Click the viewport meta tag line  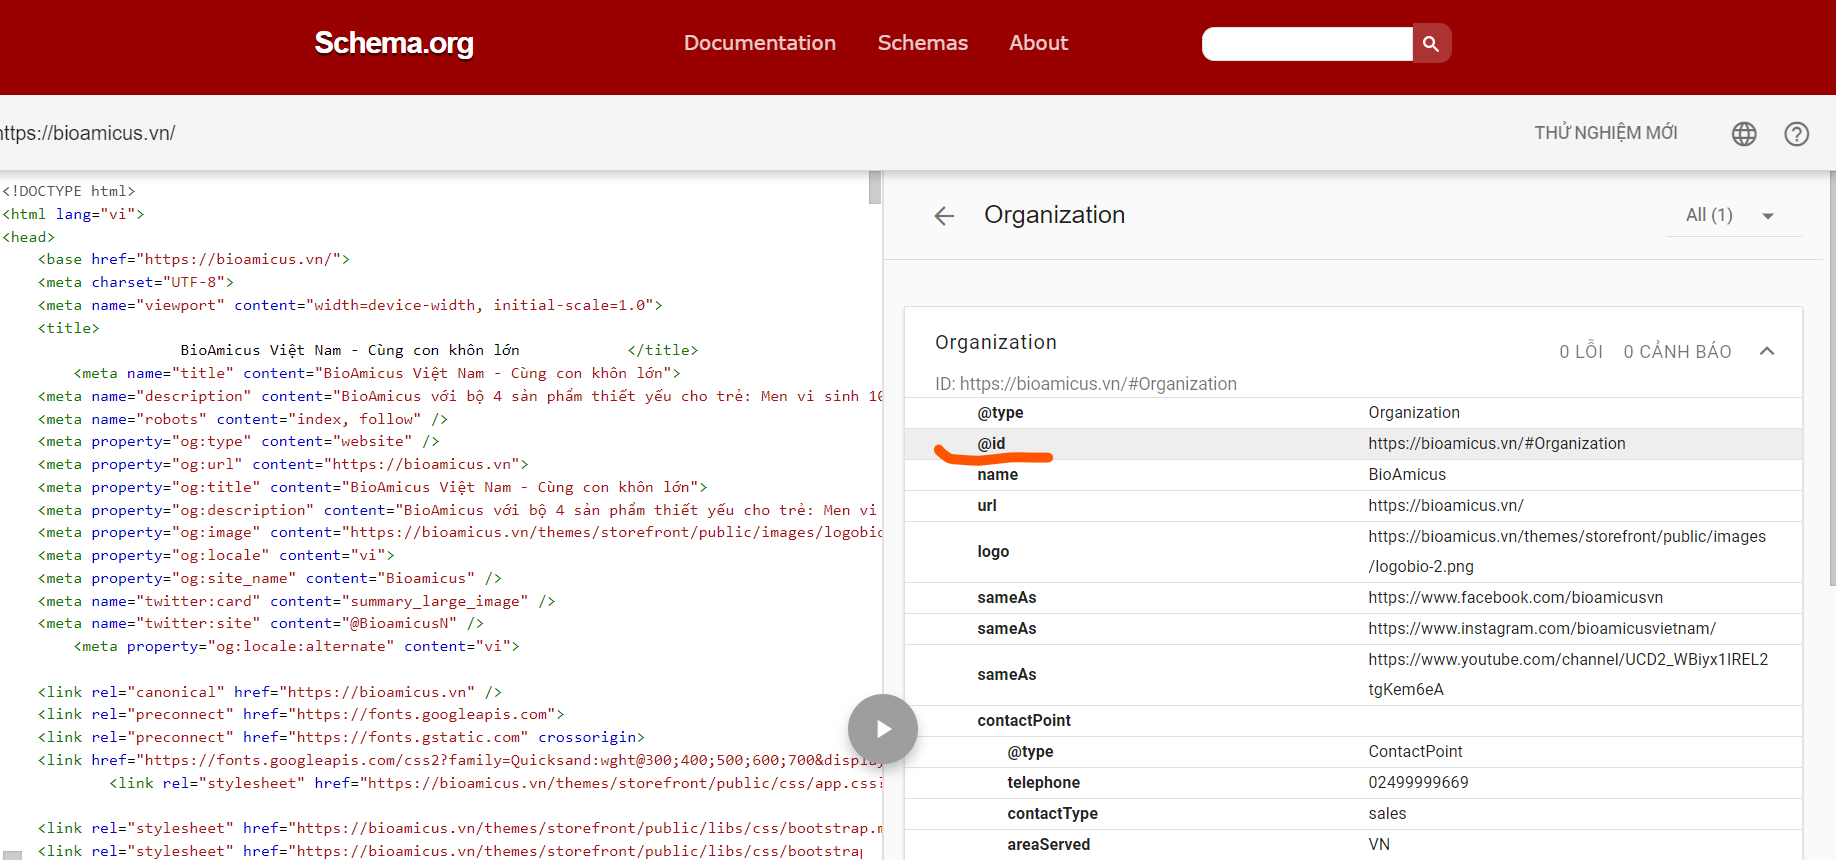point(350,305)
